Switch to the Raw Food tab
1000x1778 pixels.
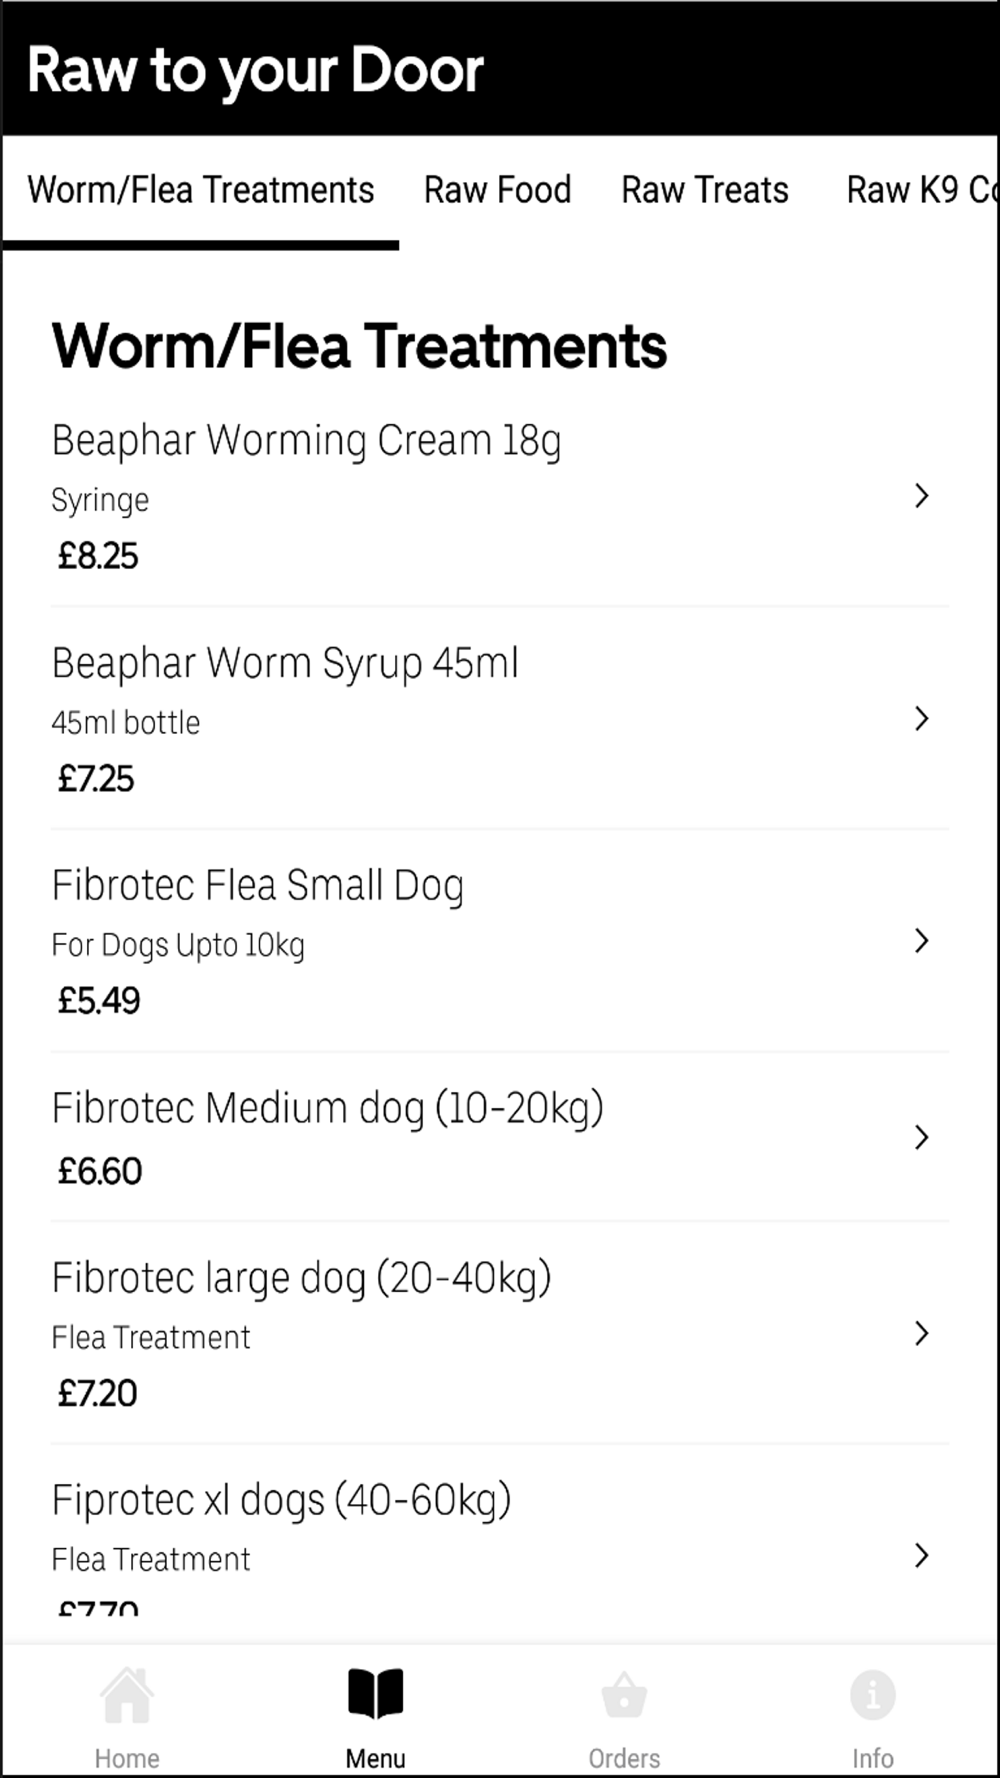(497, 190)
